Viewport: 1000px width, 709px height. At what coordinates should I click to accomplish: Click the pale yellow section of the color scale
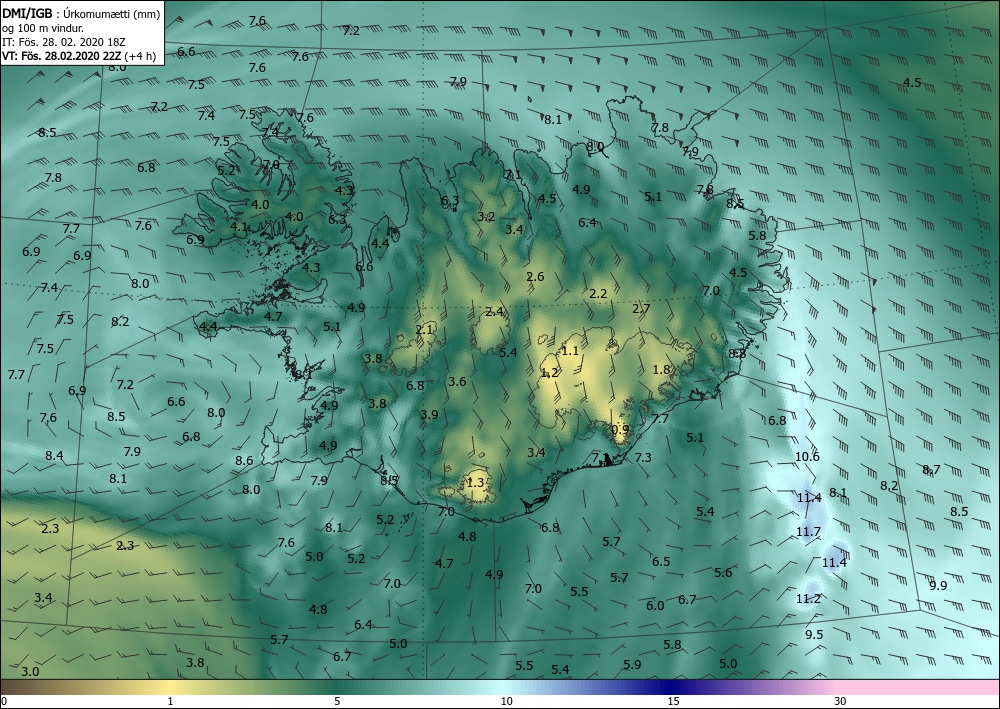point(170,687)
